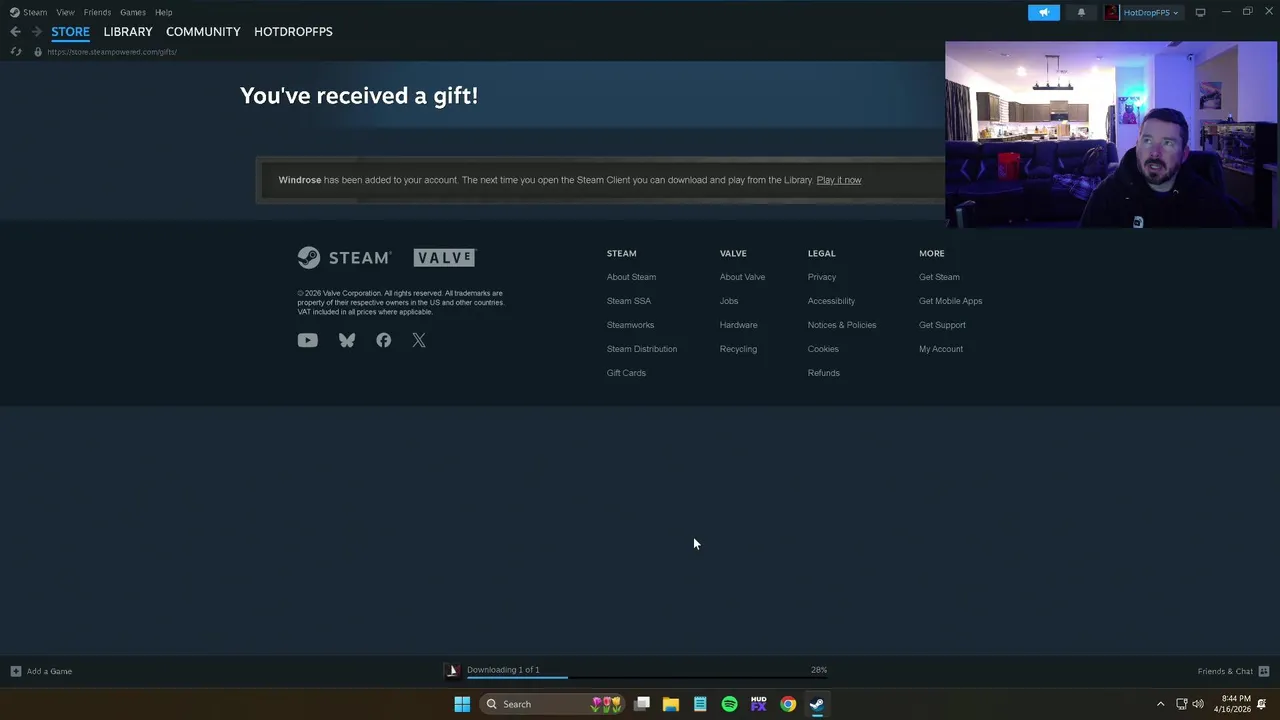Open the notifications bell
The width and height of the screenshot is (1280, 720).
(x=1081, y=12)
